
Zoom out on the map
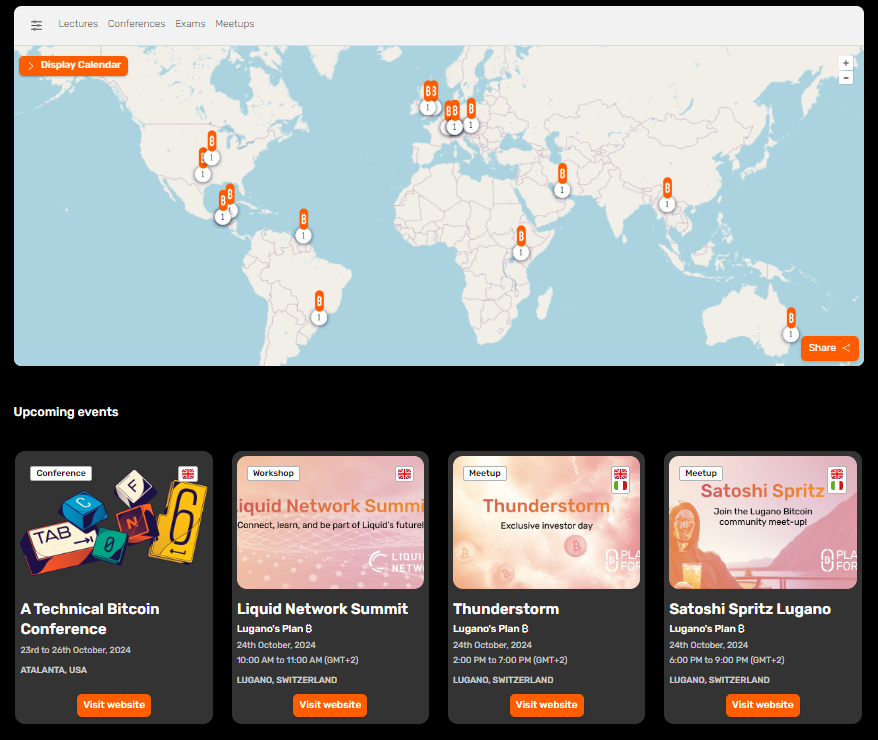point(846,78)
